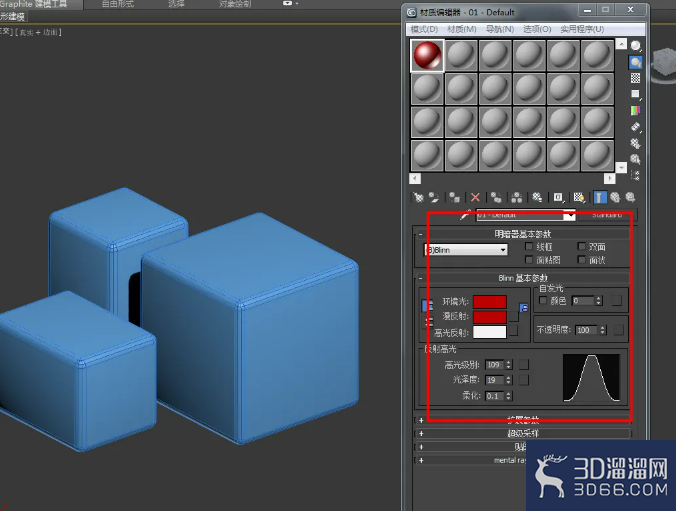676x511 pixels.
Task: Open the 选项(O) menu
Action: 537,29
